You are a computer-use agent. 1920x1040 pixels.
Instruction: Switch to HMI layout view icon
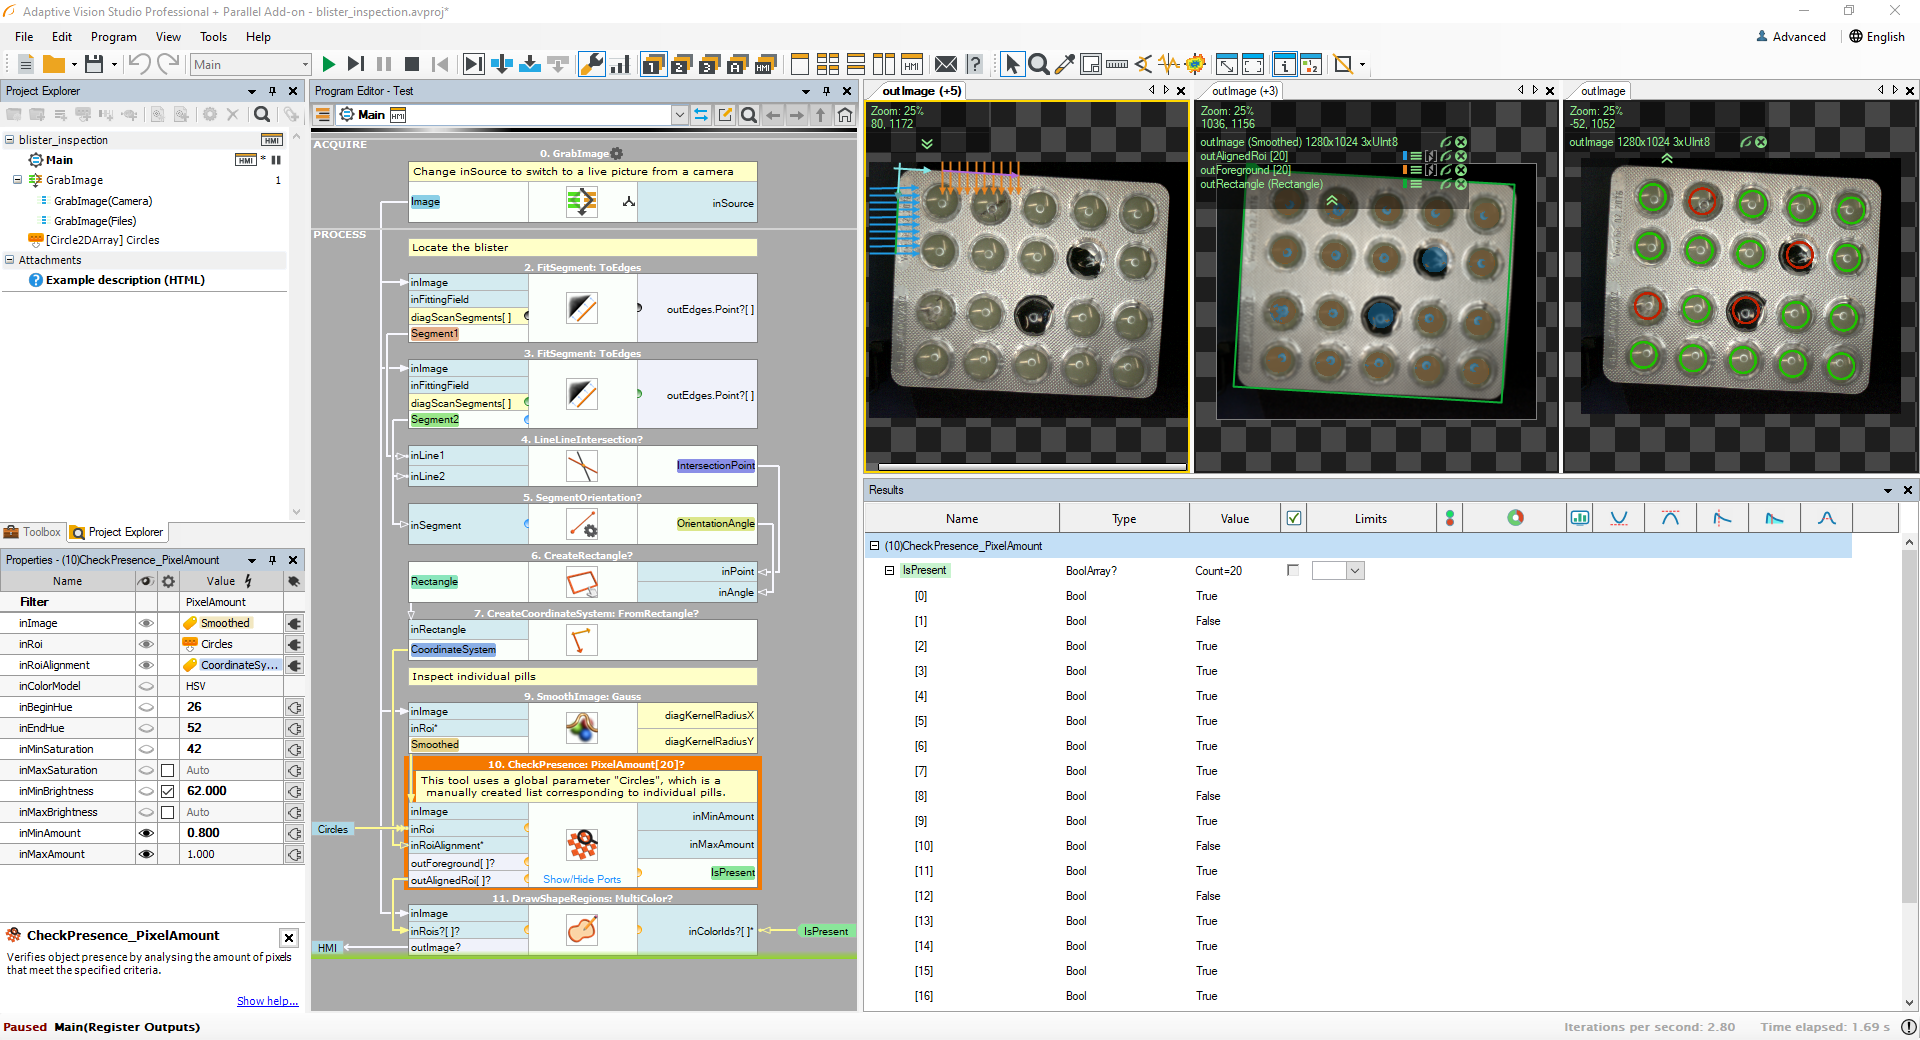[911, 64]
